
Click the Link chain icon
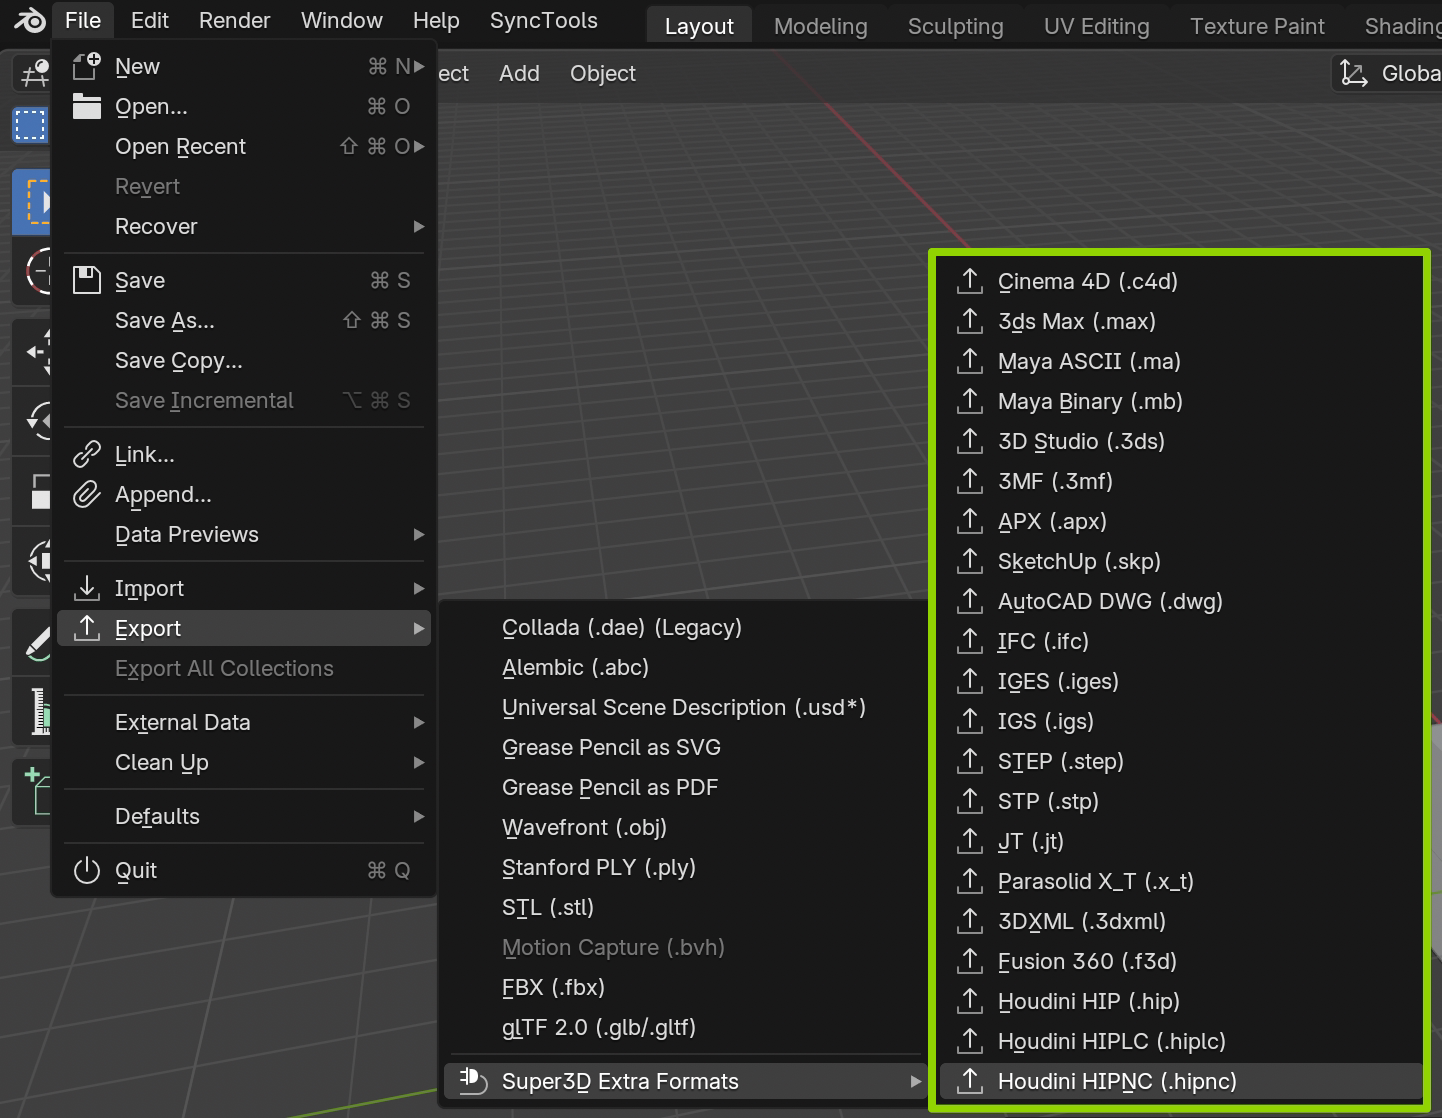pos(87,454)
